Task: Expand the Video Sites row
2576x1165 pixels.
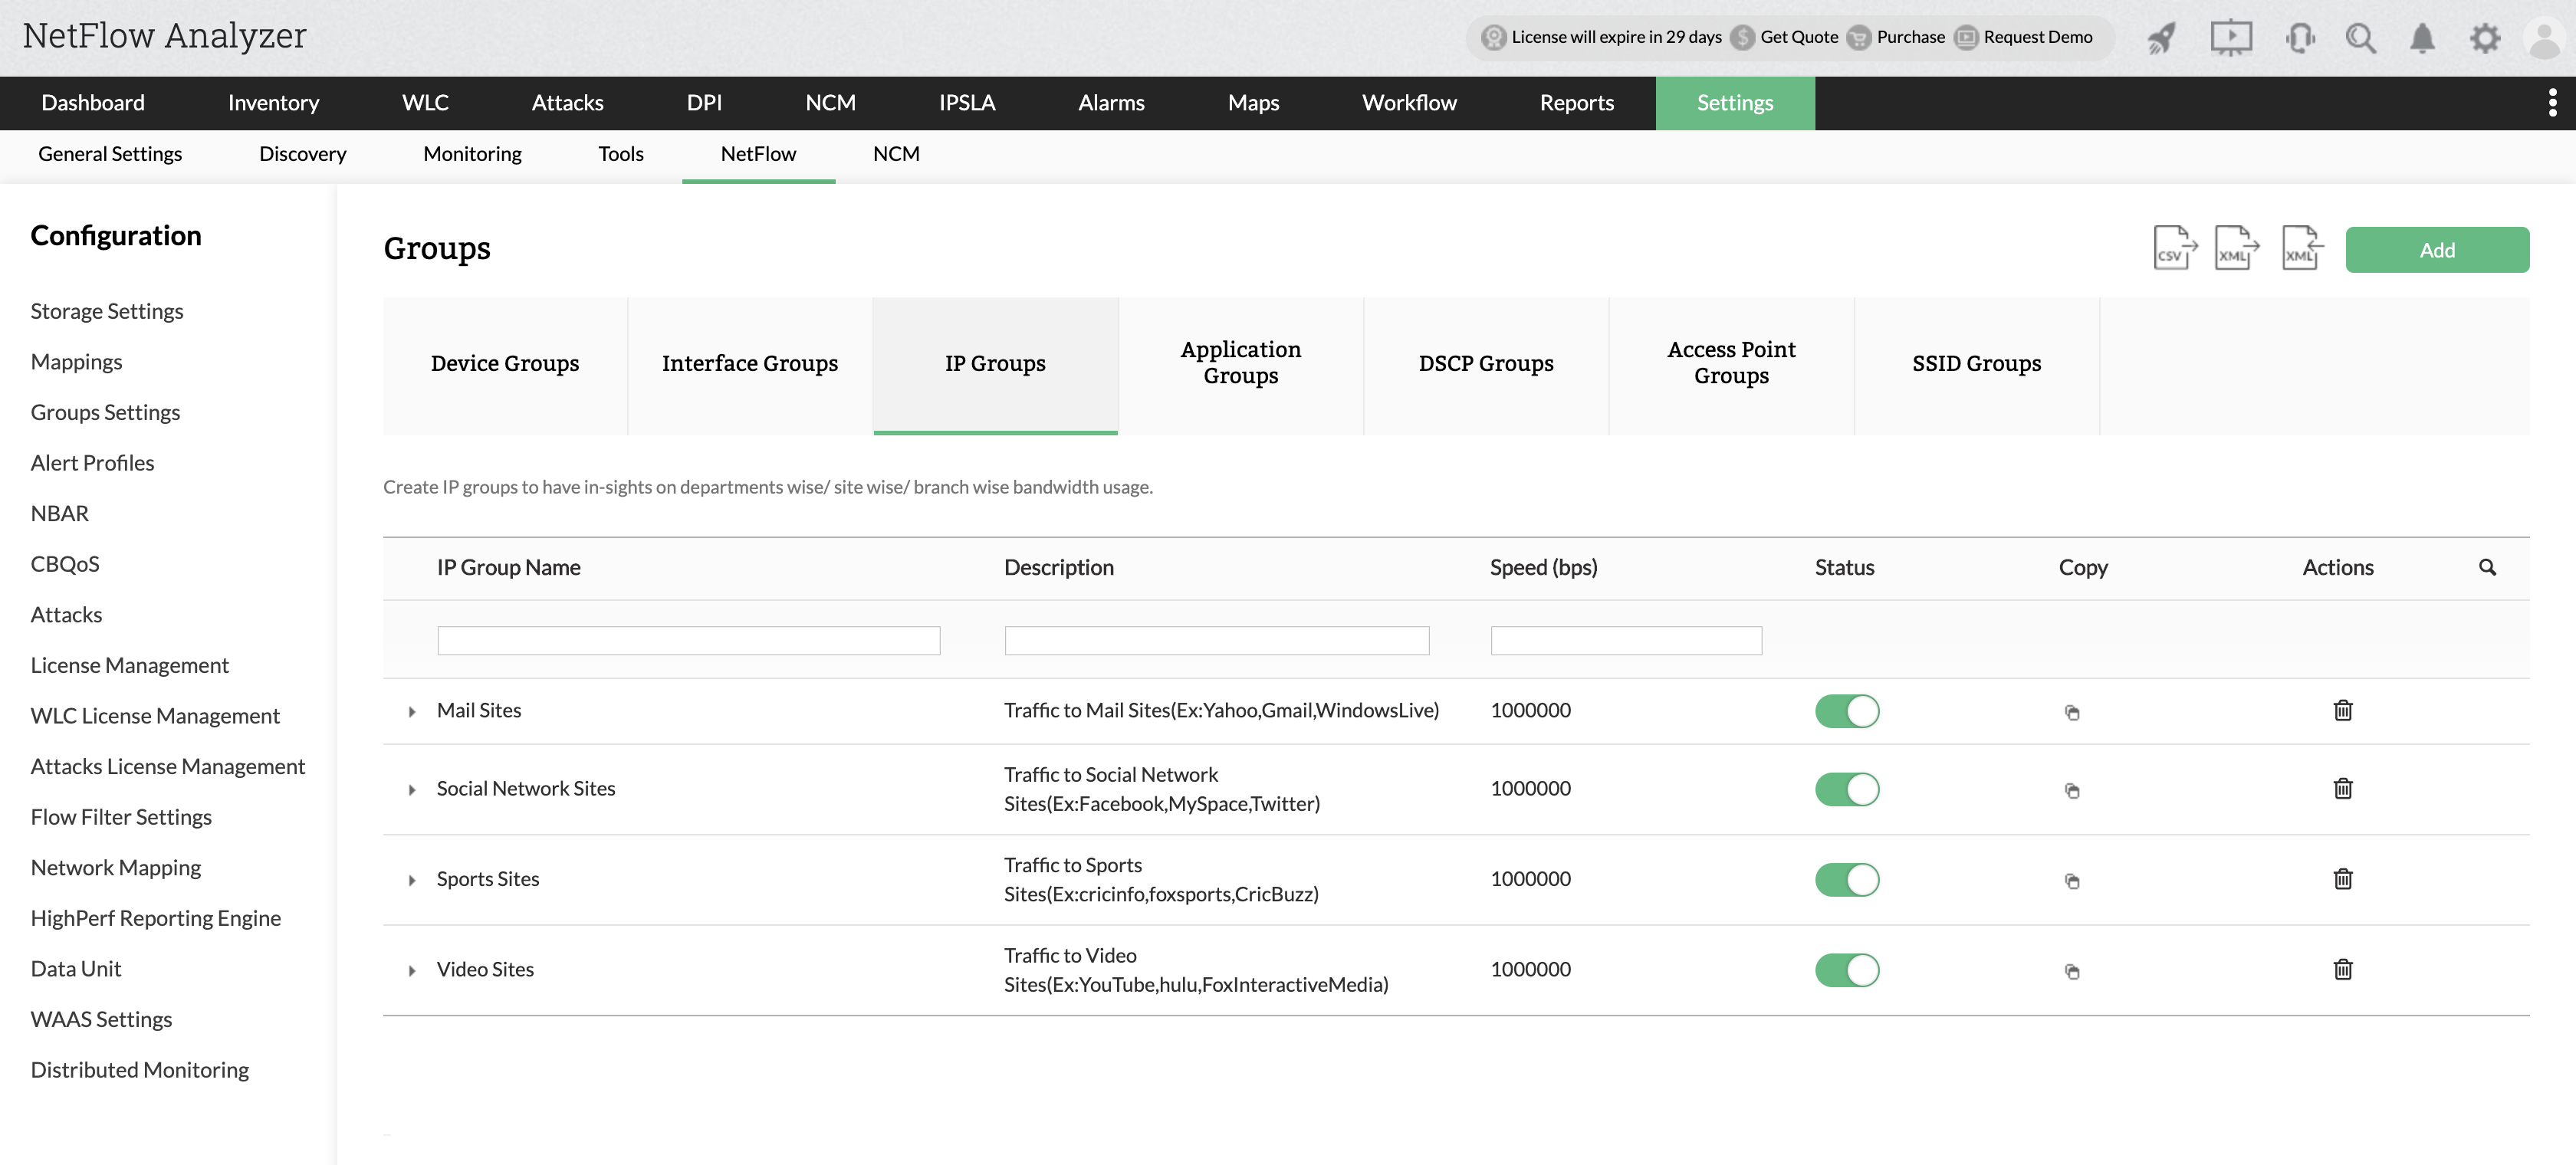Action: click(x=411, y=970)
